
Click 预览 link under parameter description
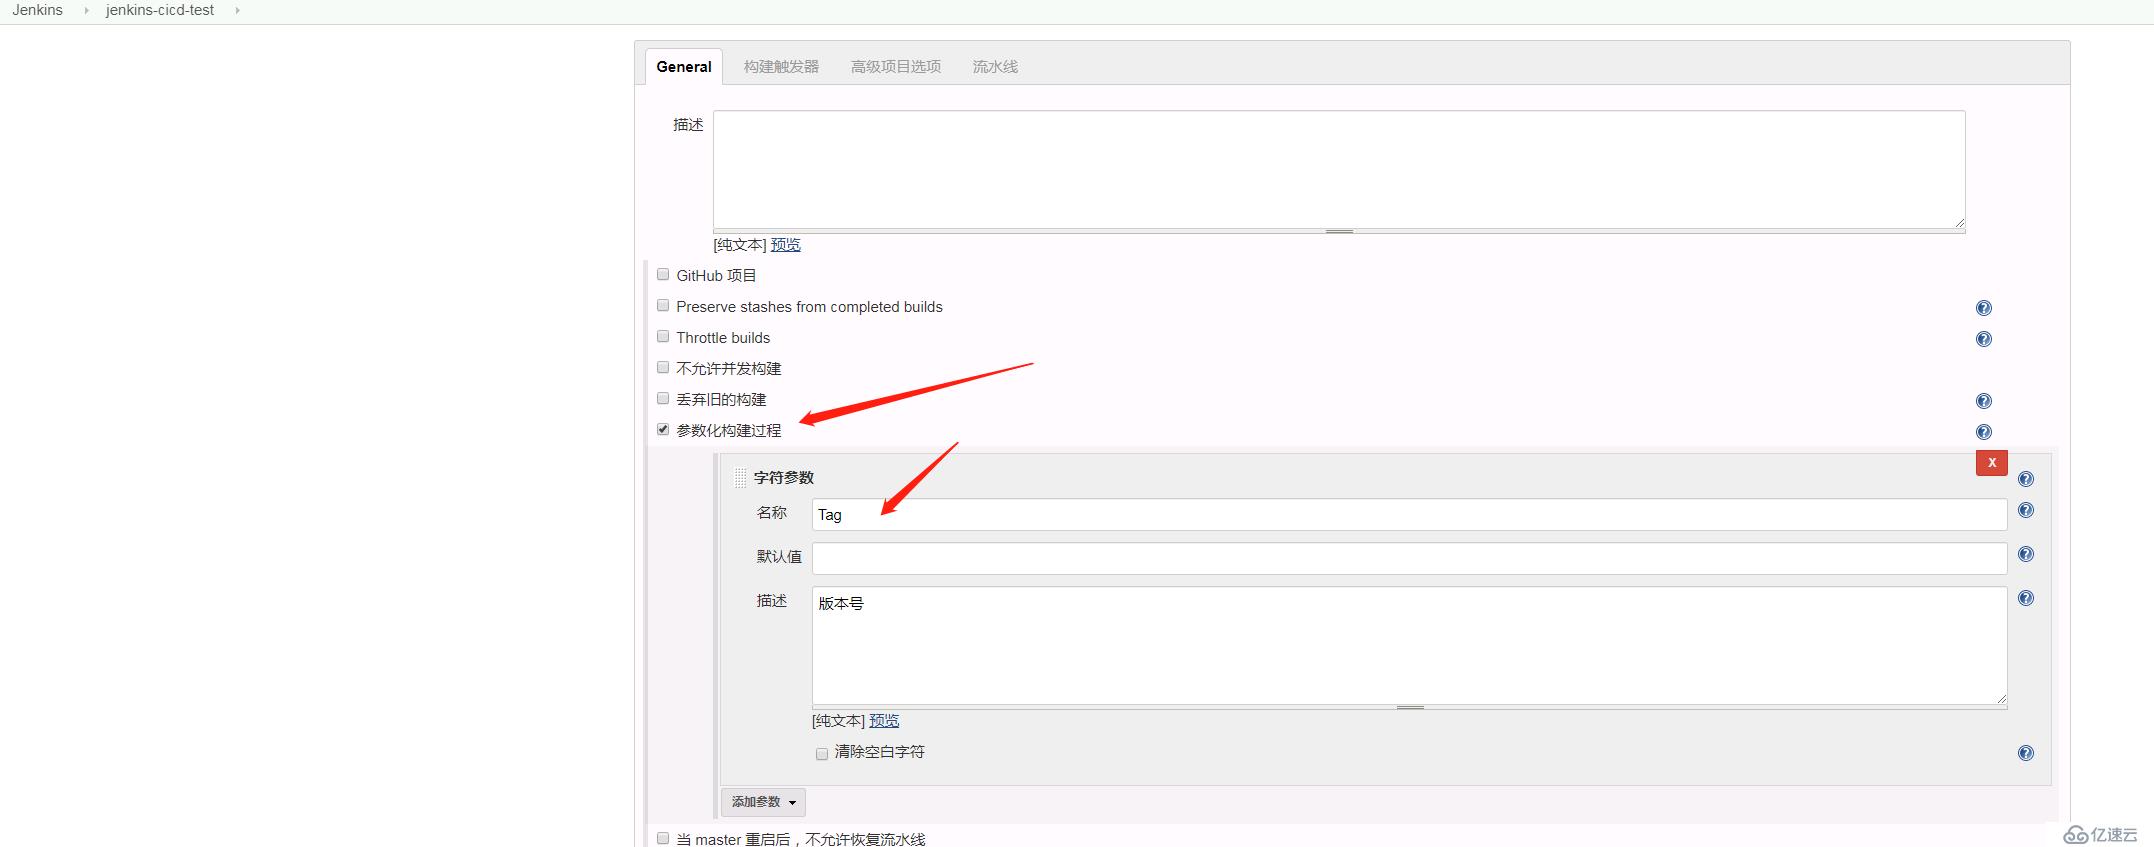(x=884, y=721)
